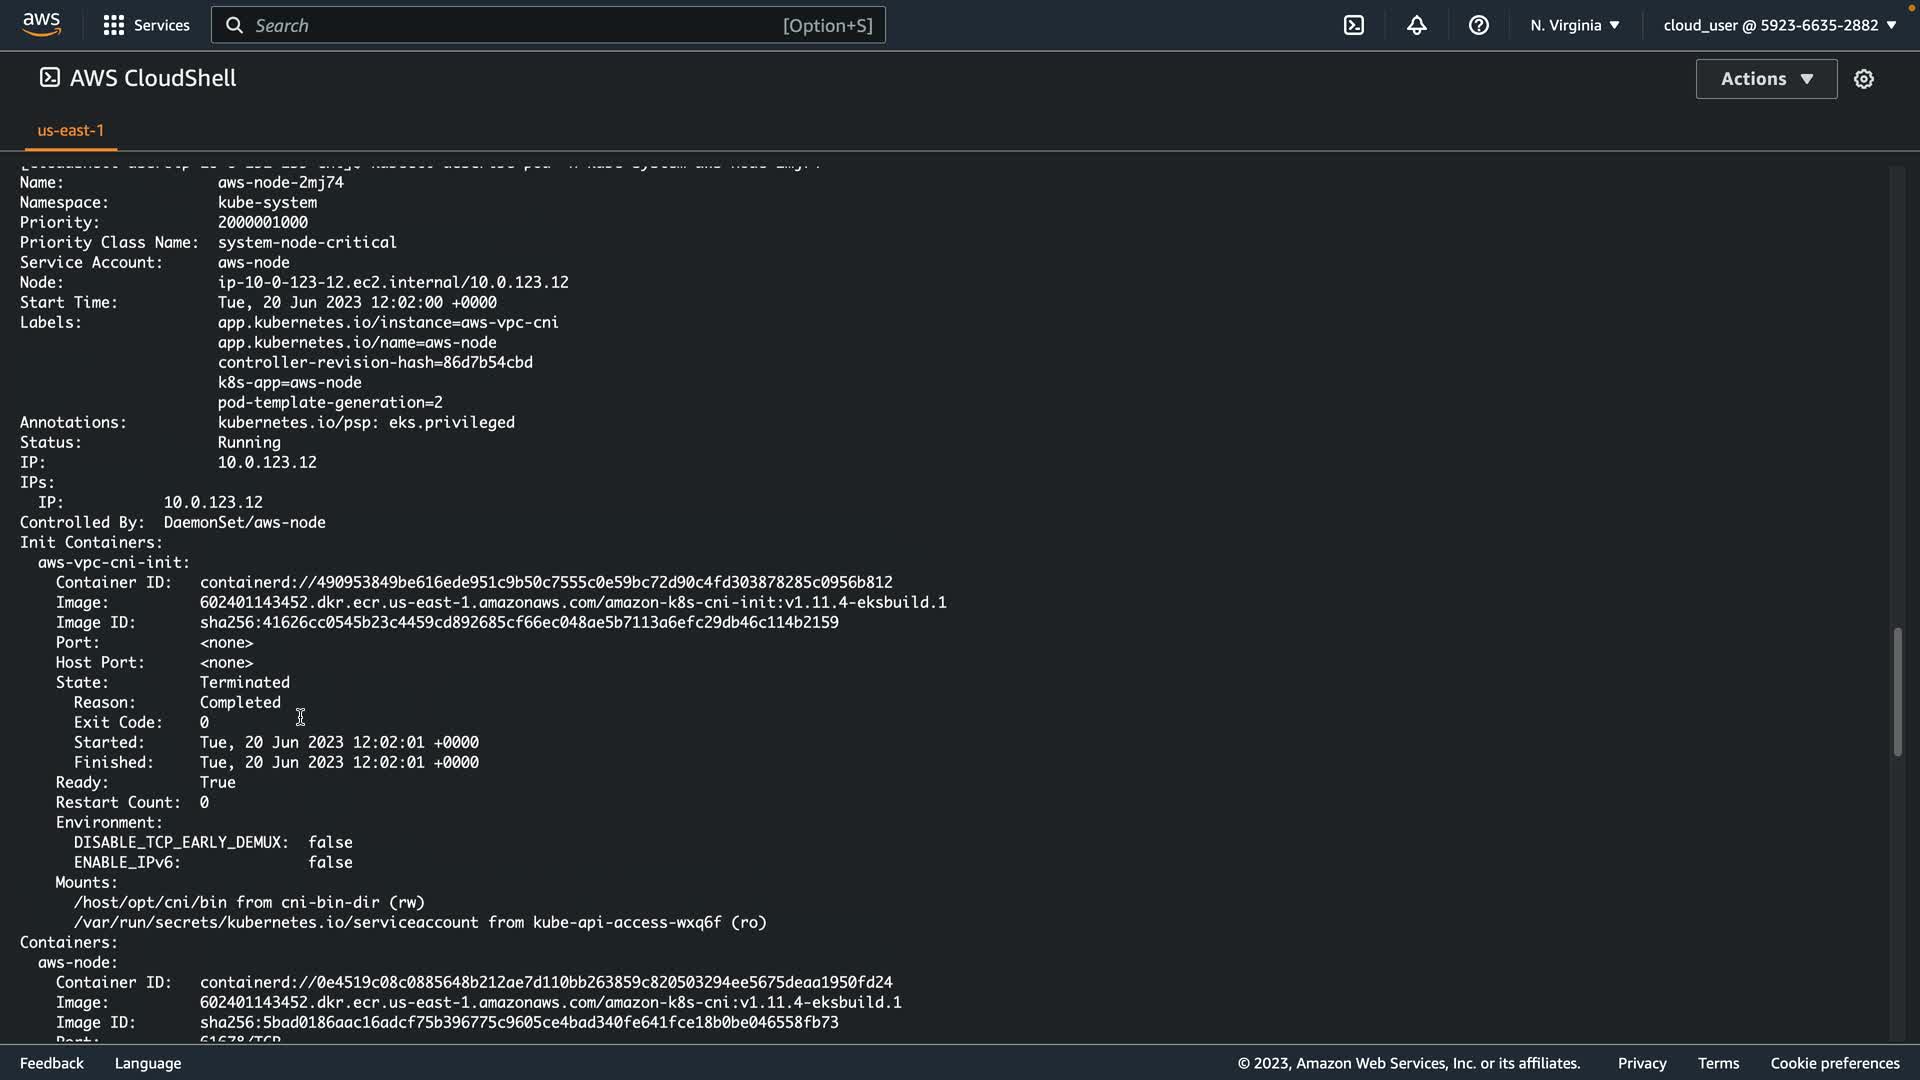Open the help question mark icon
This screenshot has height=1080, width=1920.
(x=1478, y=25)
